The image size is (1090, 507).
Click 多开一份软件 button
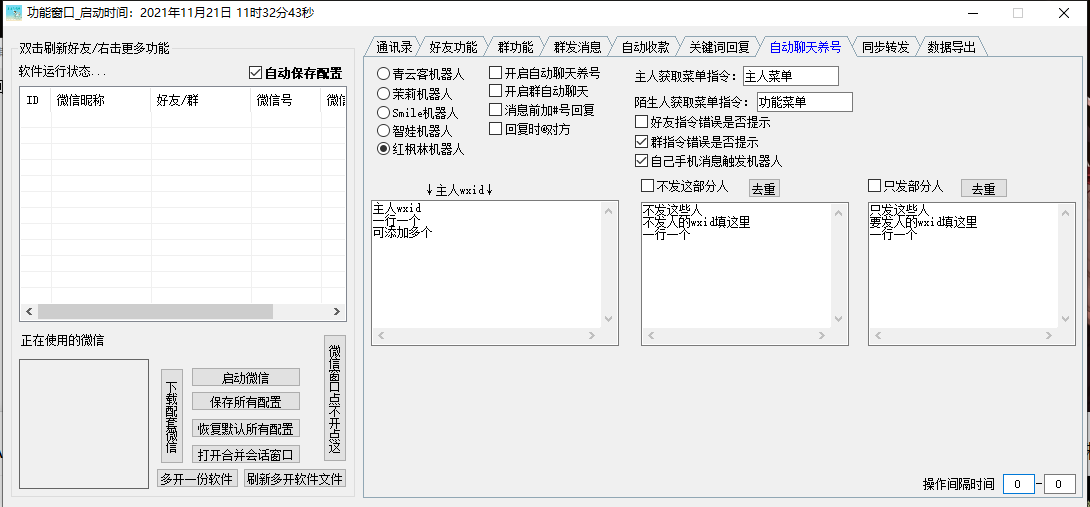pos(198,478)
